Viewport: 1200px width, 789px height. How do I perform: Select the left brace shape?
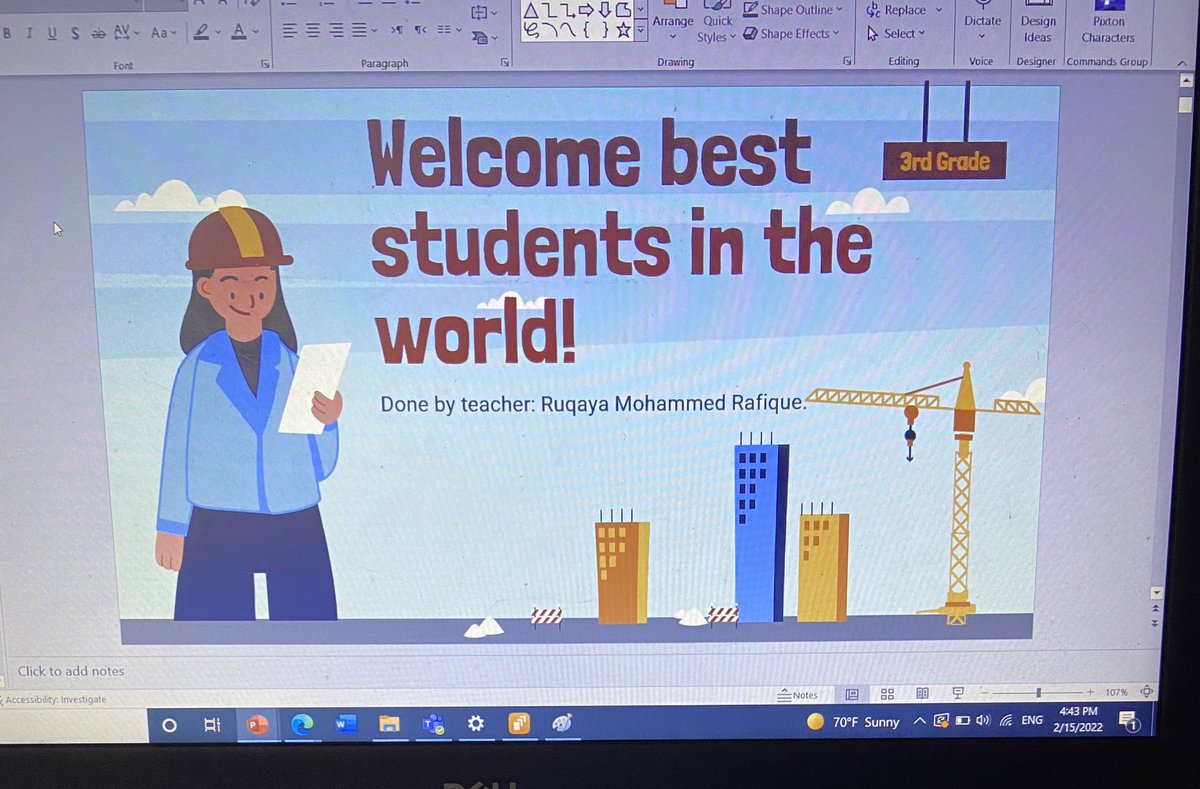pyautogui.click(x=586, y=30)
